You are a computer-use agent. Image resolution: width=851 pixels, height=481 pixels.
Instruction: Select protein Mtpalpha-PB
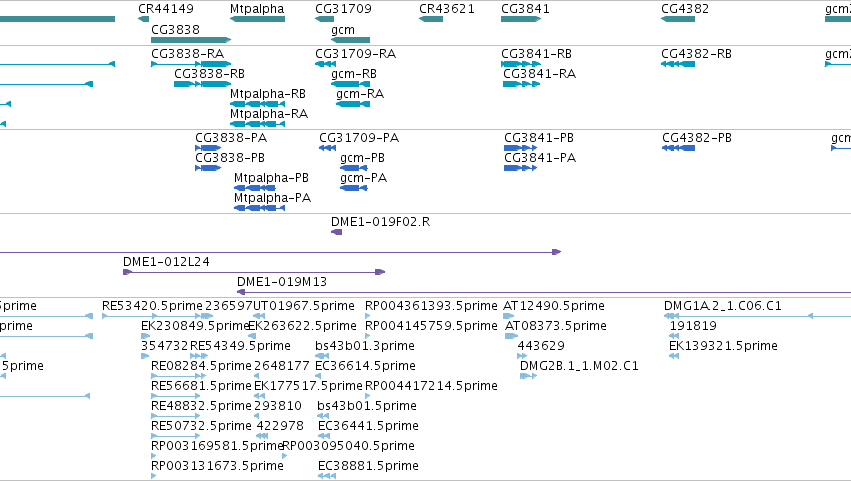(271, 178)
